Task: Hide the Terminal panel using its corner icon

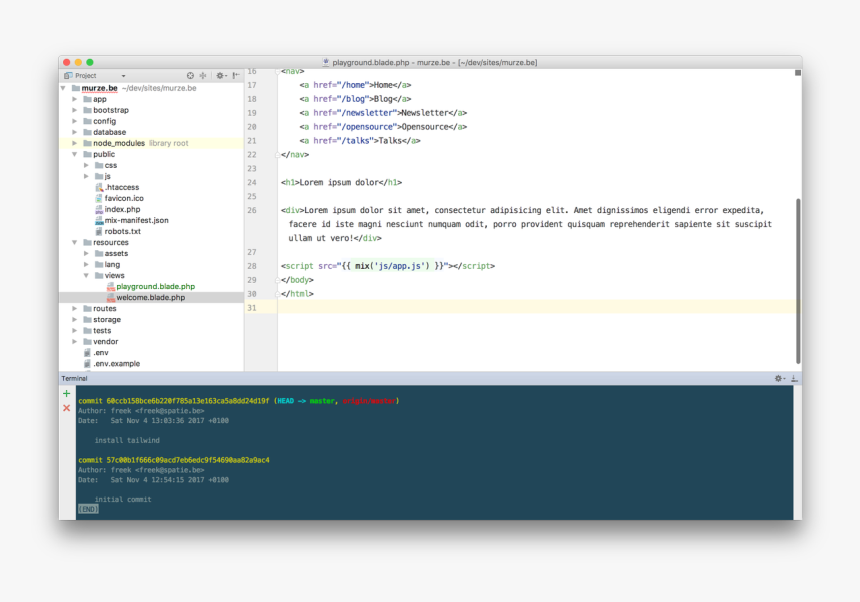Action: [794, 378]
